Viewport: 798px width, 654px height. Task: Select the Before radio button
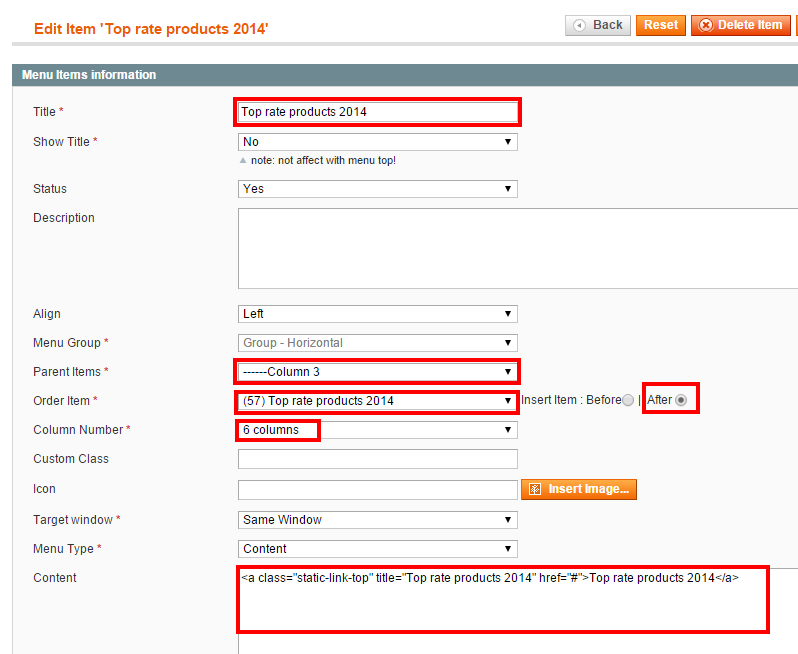(628, 400)
